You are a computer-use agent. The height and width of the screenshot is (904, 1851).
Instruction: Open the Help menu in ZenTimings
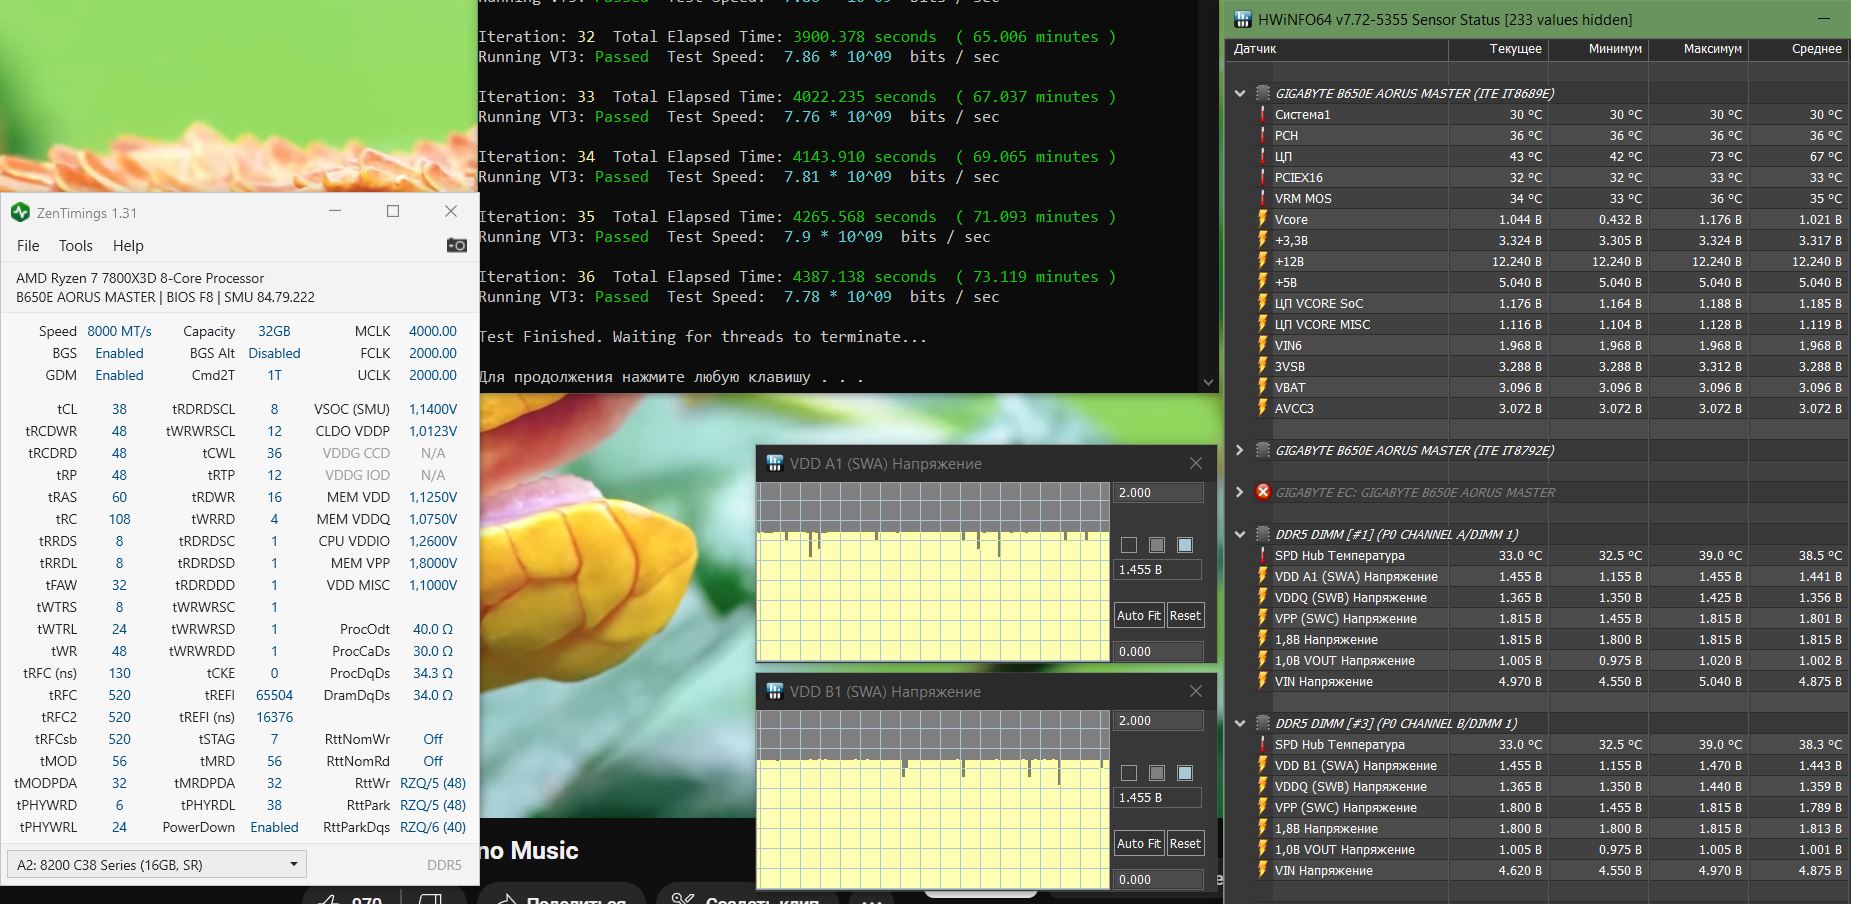point(128,245)
